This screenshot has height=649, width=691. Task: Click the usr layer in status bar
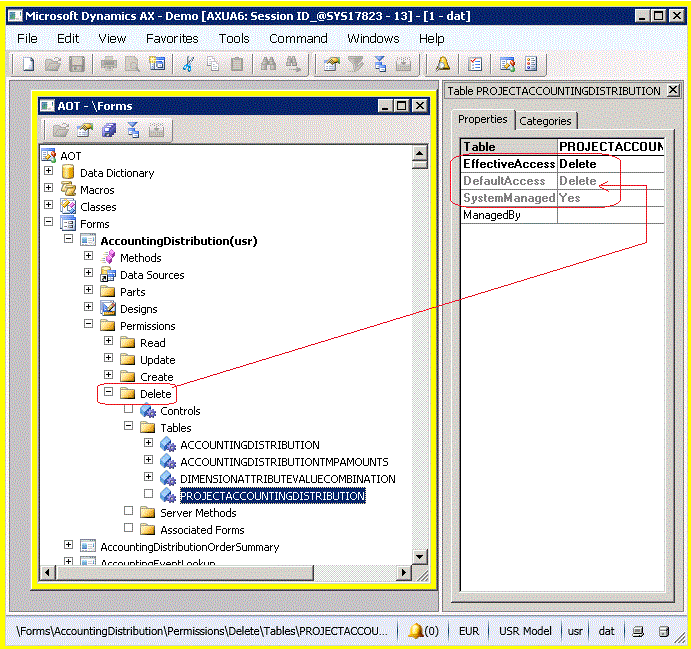tap(575, 631)
